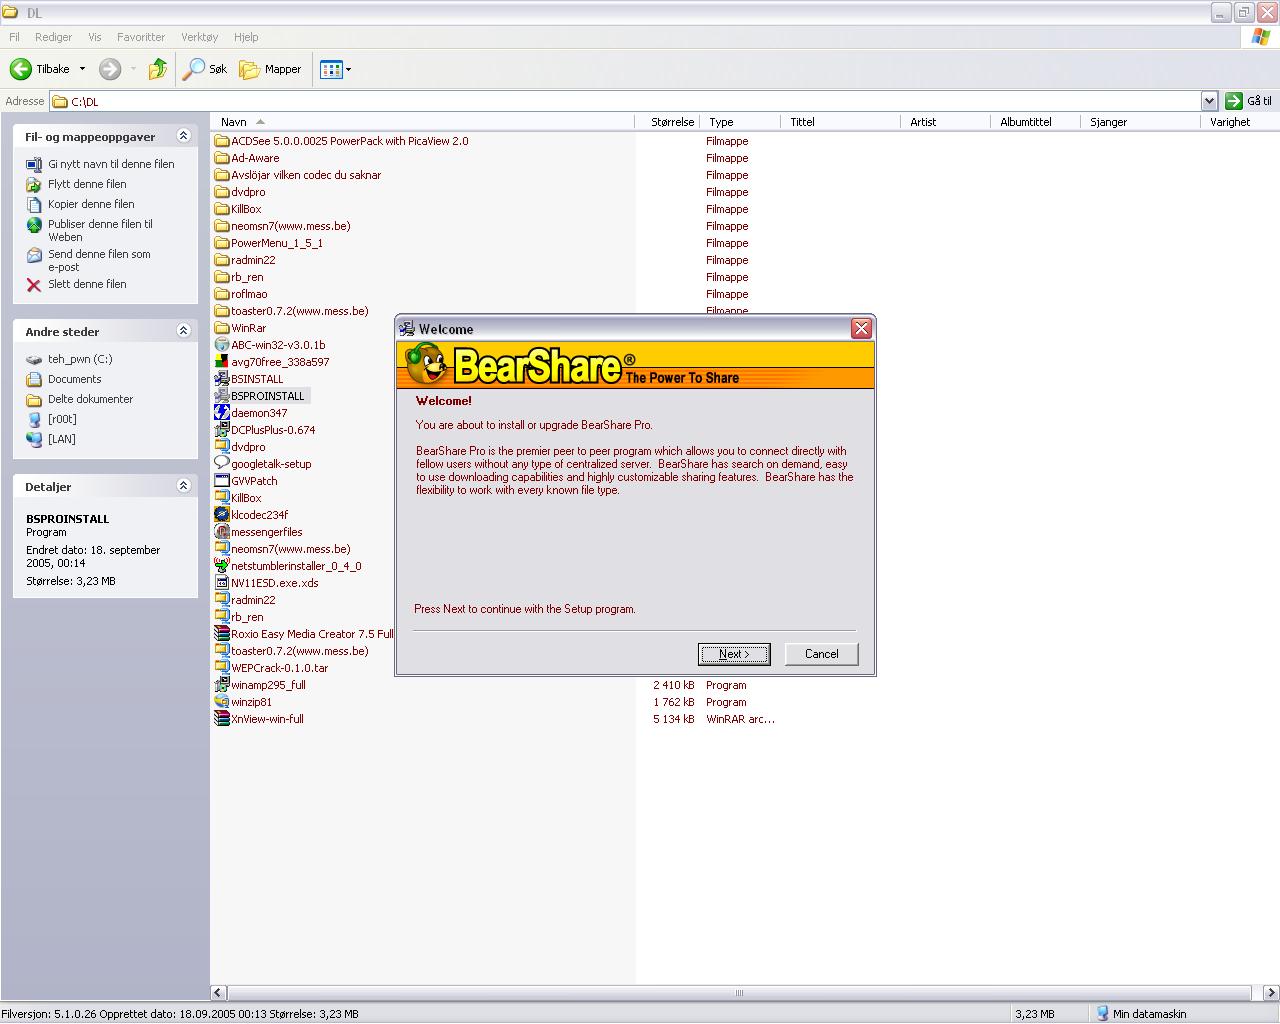Click Send denne filen som e-post
This screenshot has width=1280, height=1024.
coord(99,260)
